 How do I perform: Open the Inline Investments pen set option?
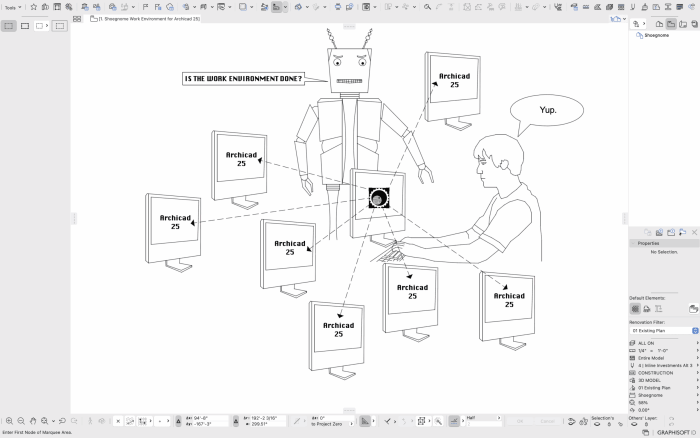pos(664,365)
